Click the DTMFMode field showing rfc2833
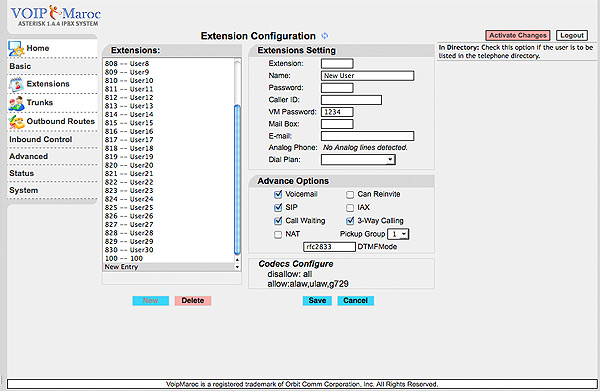600x391 pixels. [x=329, y=247]
